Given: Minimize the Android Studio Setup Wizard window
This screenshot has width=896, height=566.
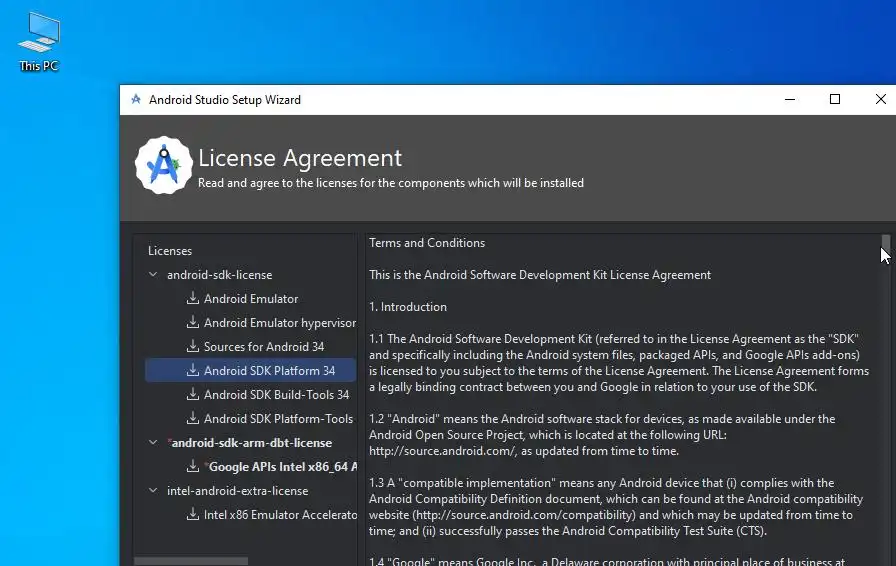Looking at the screenshot, I should (790, 99).
